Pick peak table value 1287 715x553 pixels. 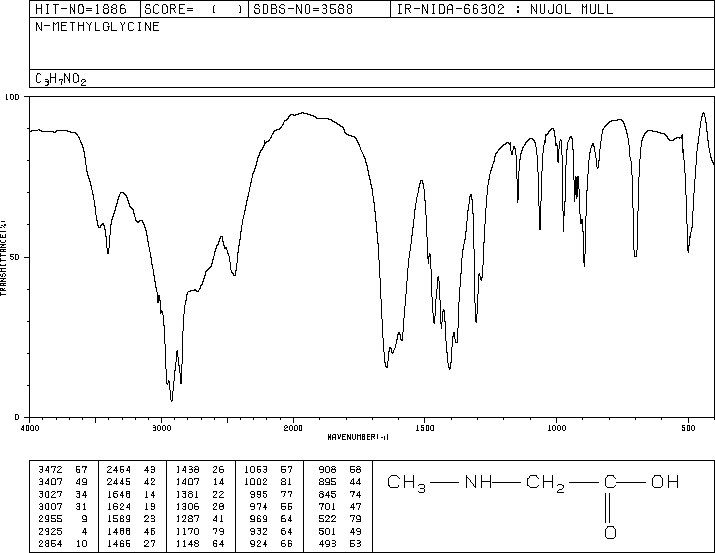coord(187,519)
